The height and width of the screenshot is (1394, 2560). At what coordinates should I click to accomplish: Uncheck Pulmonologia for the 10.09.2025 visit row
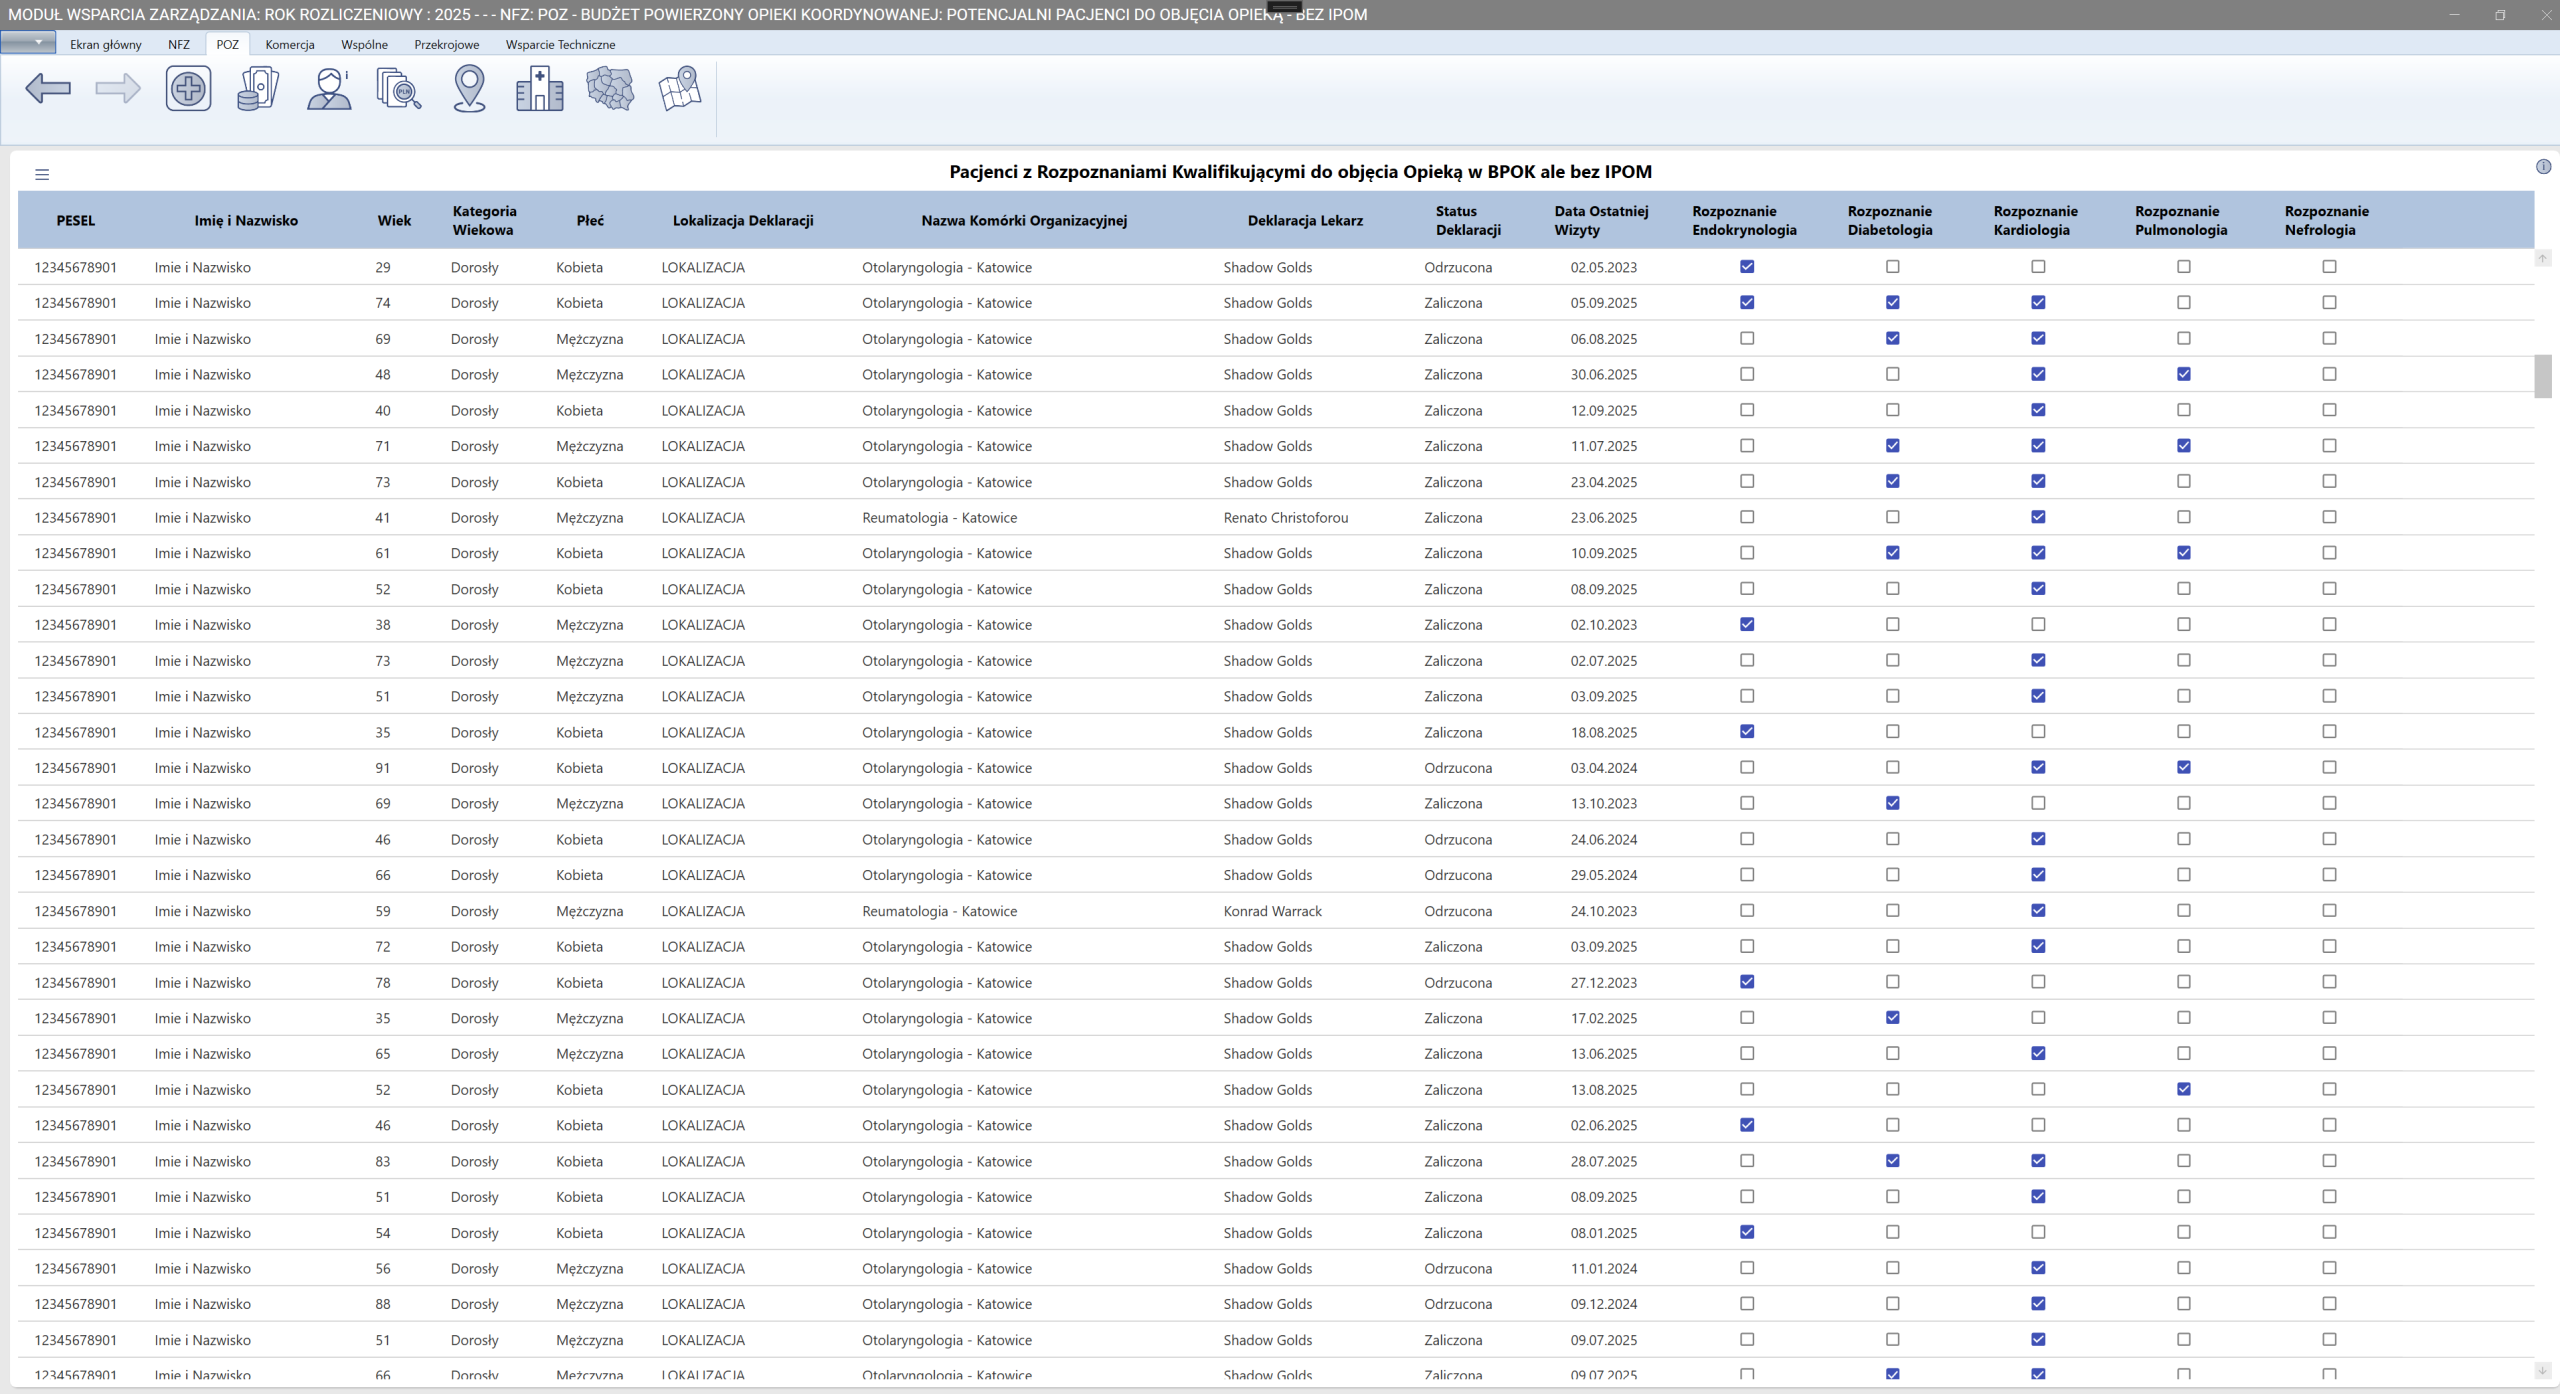coord(2184,553)
